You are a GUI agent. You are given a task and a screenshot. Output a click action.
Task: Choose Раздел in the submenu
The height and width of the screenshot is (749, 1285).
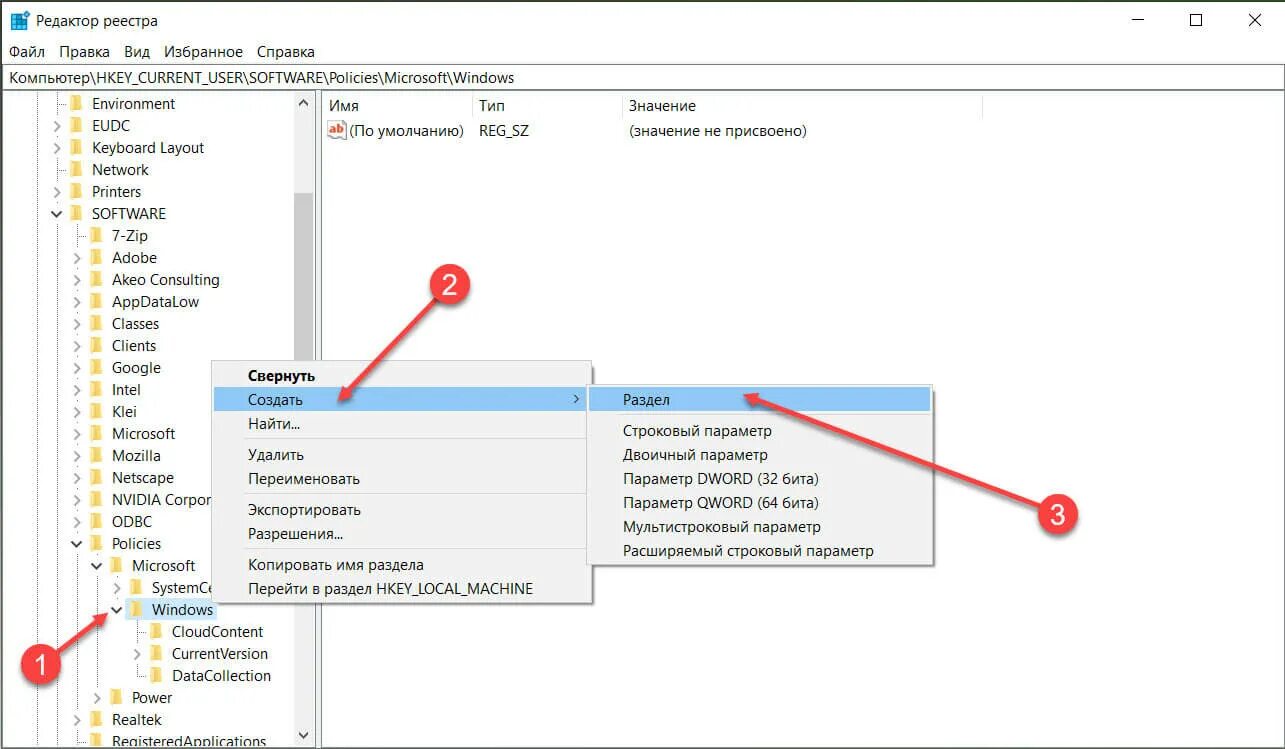(x=760, y=400)
